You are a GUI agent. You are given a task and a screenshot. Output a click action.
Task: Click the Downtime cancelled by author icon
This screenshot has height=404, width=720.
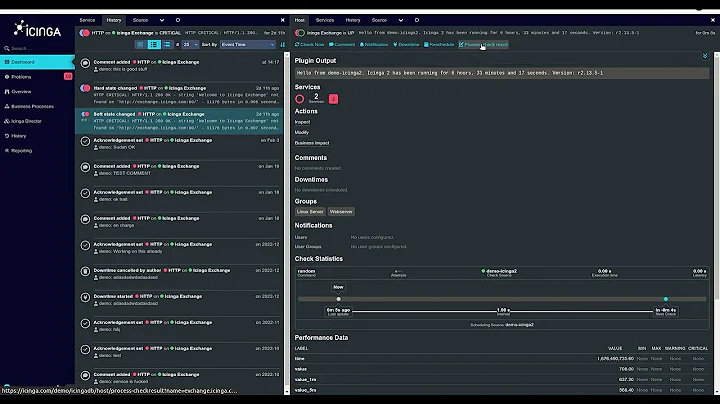[x=85, y=271]
